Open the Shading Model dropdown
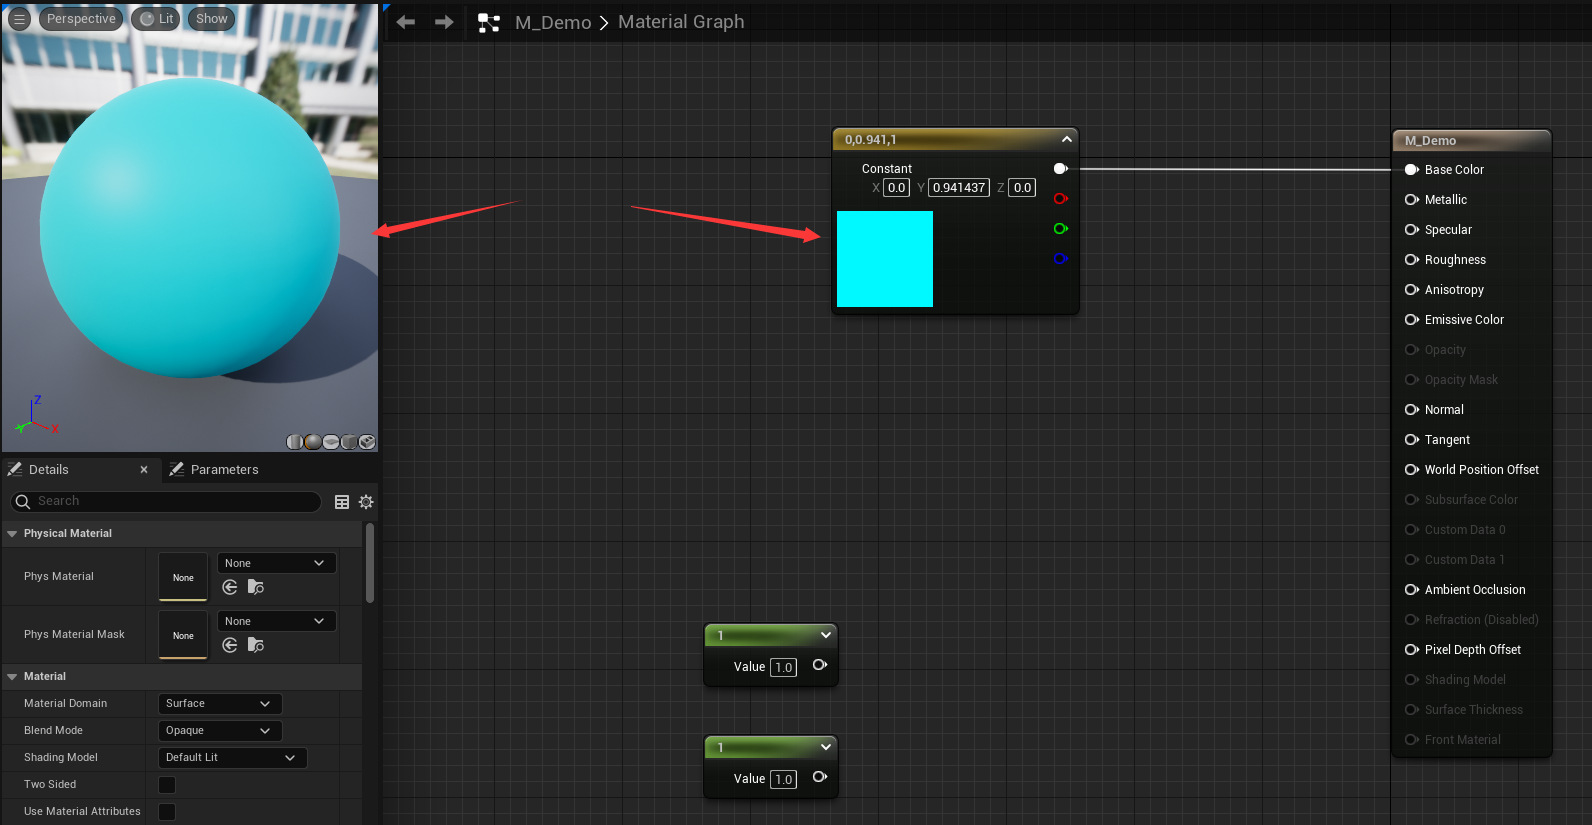The height and width of the screenshot is (825, 1592). coord(232,758)
